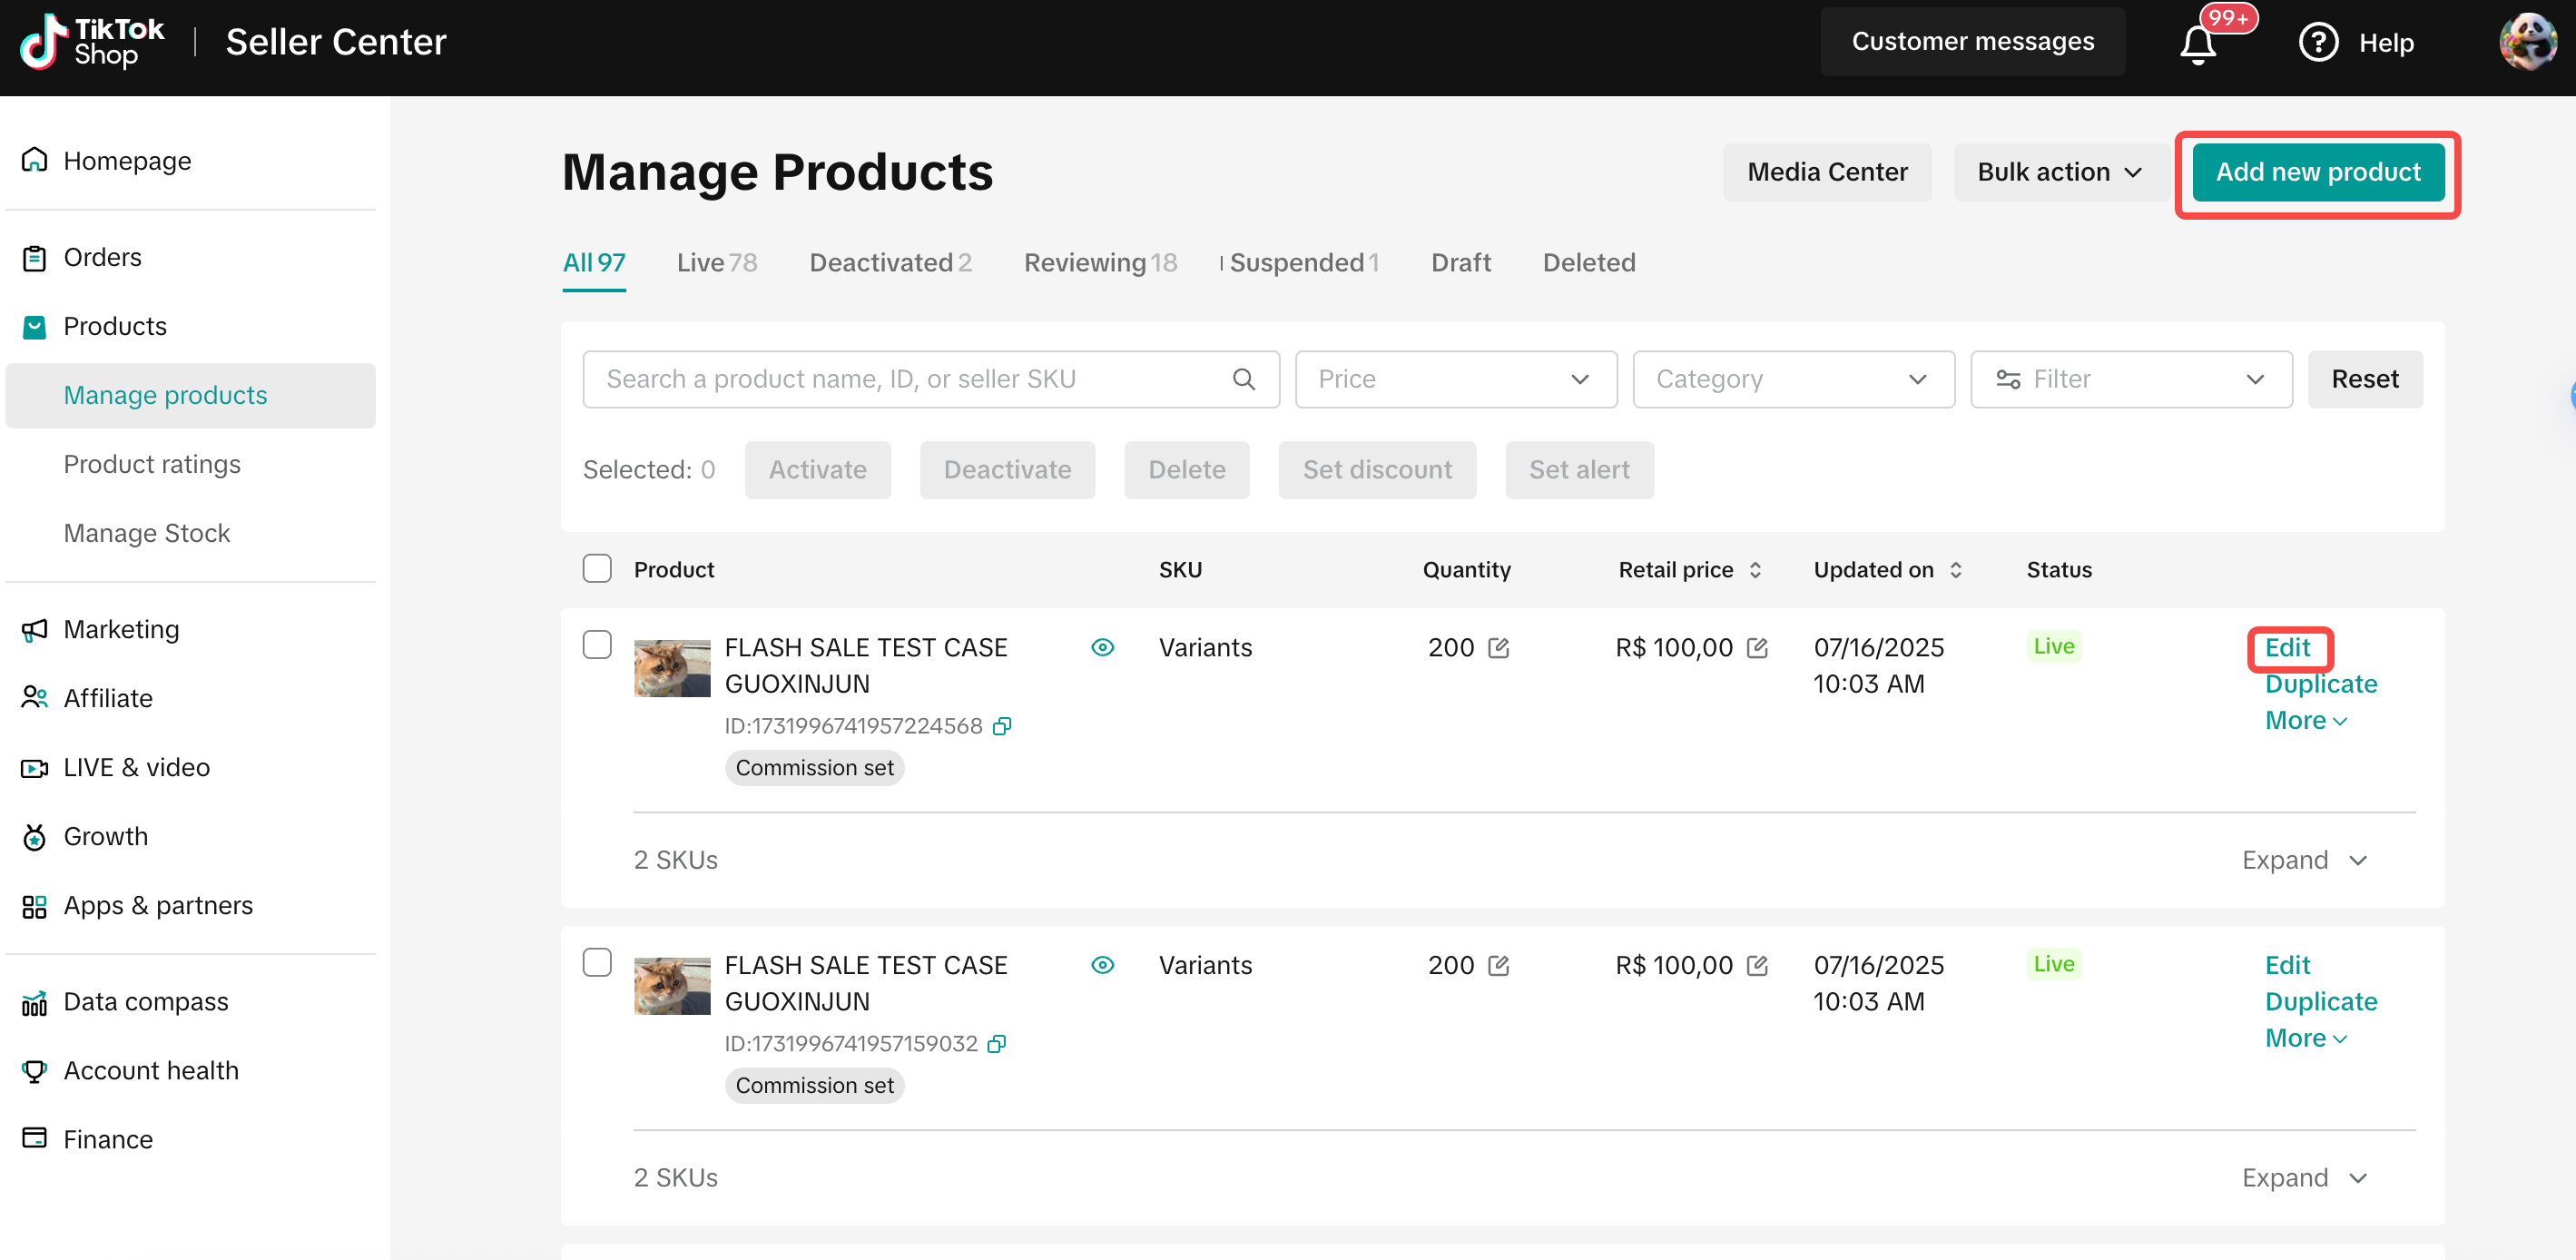Viewport: 2576px width, 1260px height.
Task: Click Add new product button
Action: tap(2317, 172)
